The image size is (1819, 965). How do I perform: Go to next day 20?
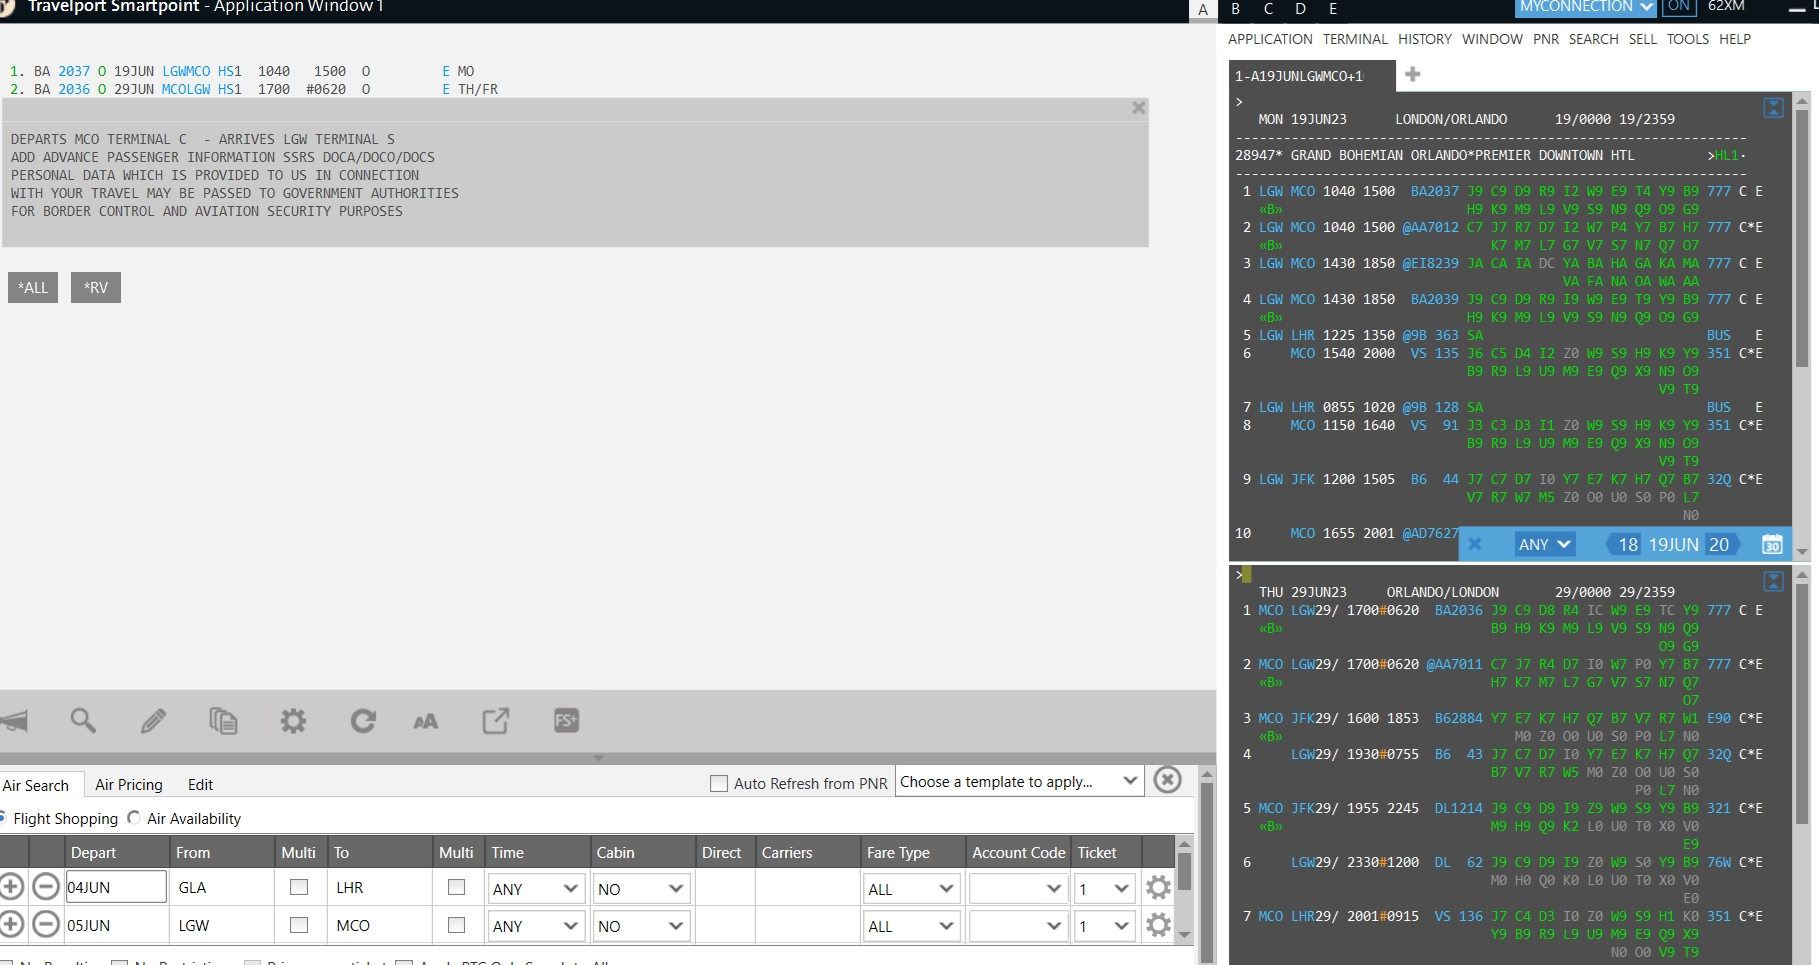click(x=1723, y=544)
